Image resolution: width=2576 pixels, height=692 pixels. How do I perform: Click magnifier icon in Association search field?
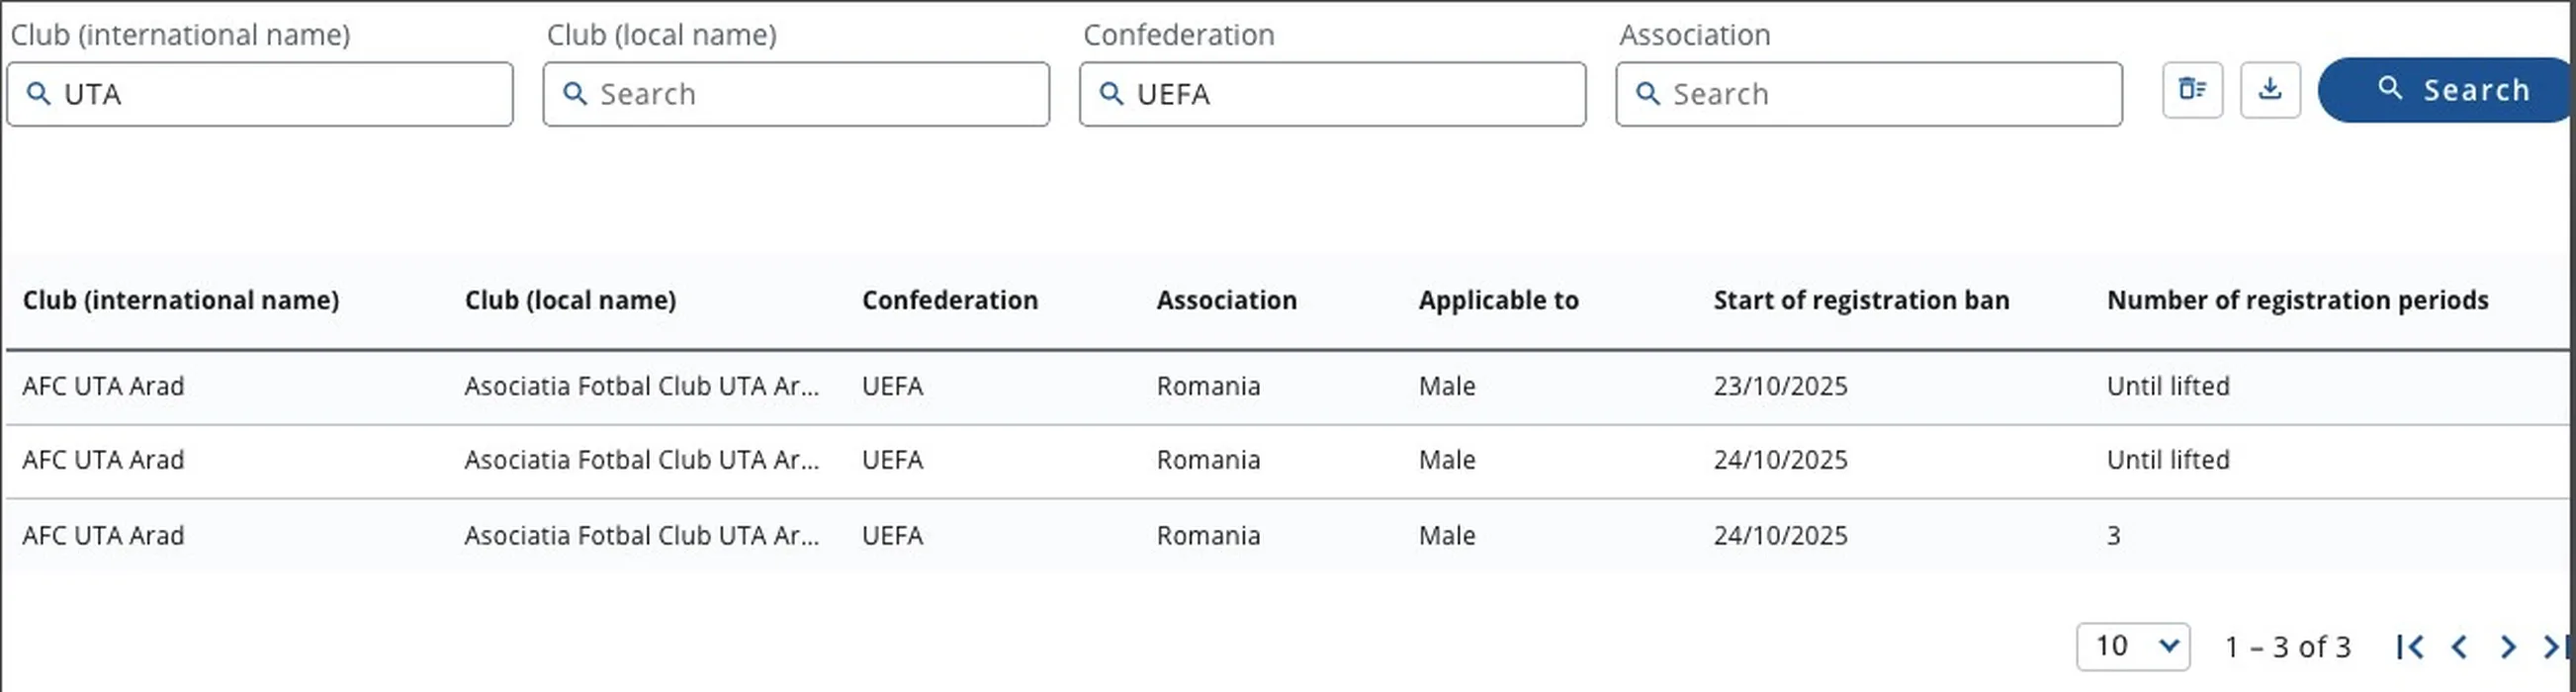point(1647,94)
